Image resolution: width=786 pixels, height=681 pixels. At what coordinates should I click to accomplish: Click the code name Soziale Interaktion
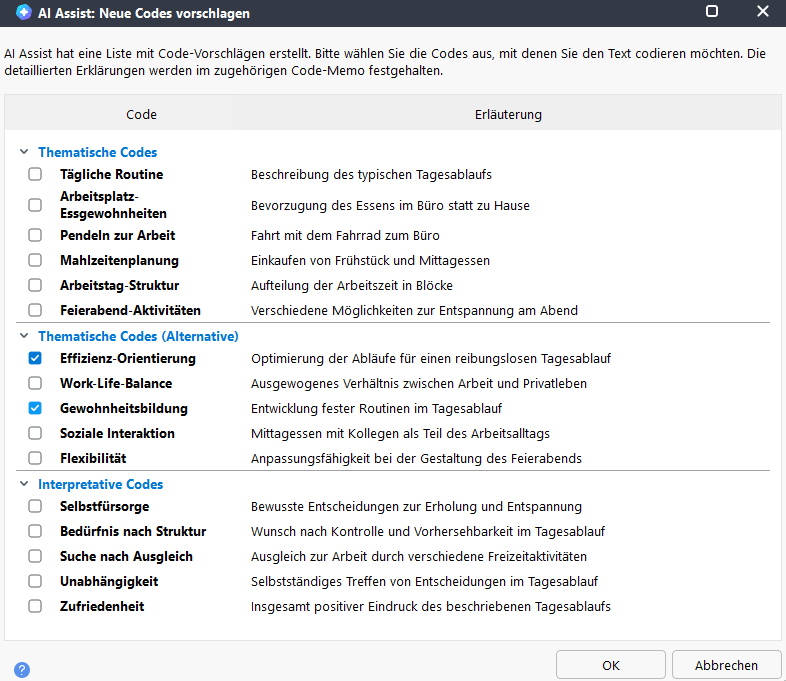coord(117,433)
